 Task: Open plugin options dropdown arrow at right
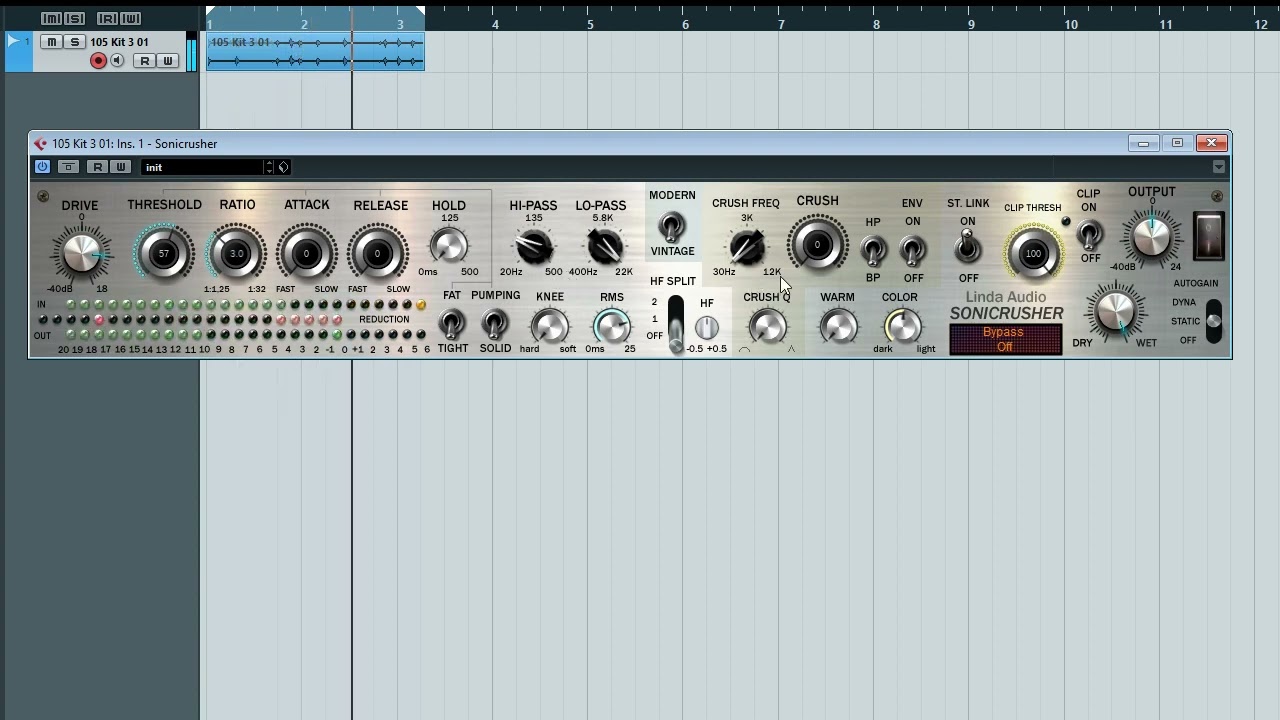coord(1218,167)
